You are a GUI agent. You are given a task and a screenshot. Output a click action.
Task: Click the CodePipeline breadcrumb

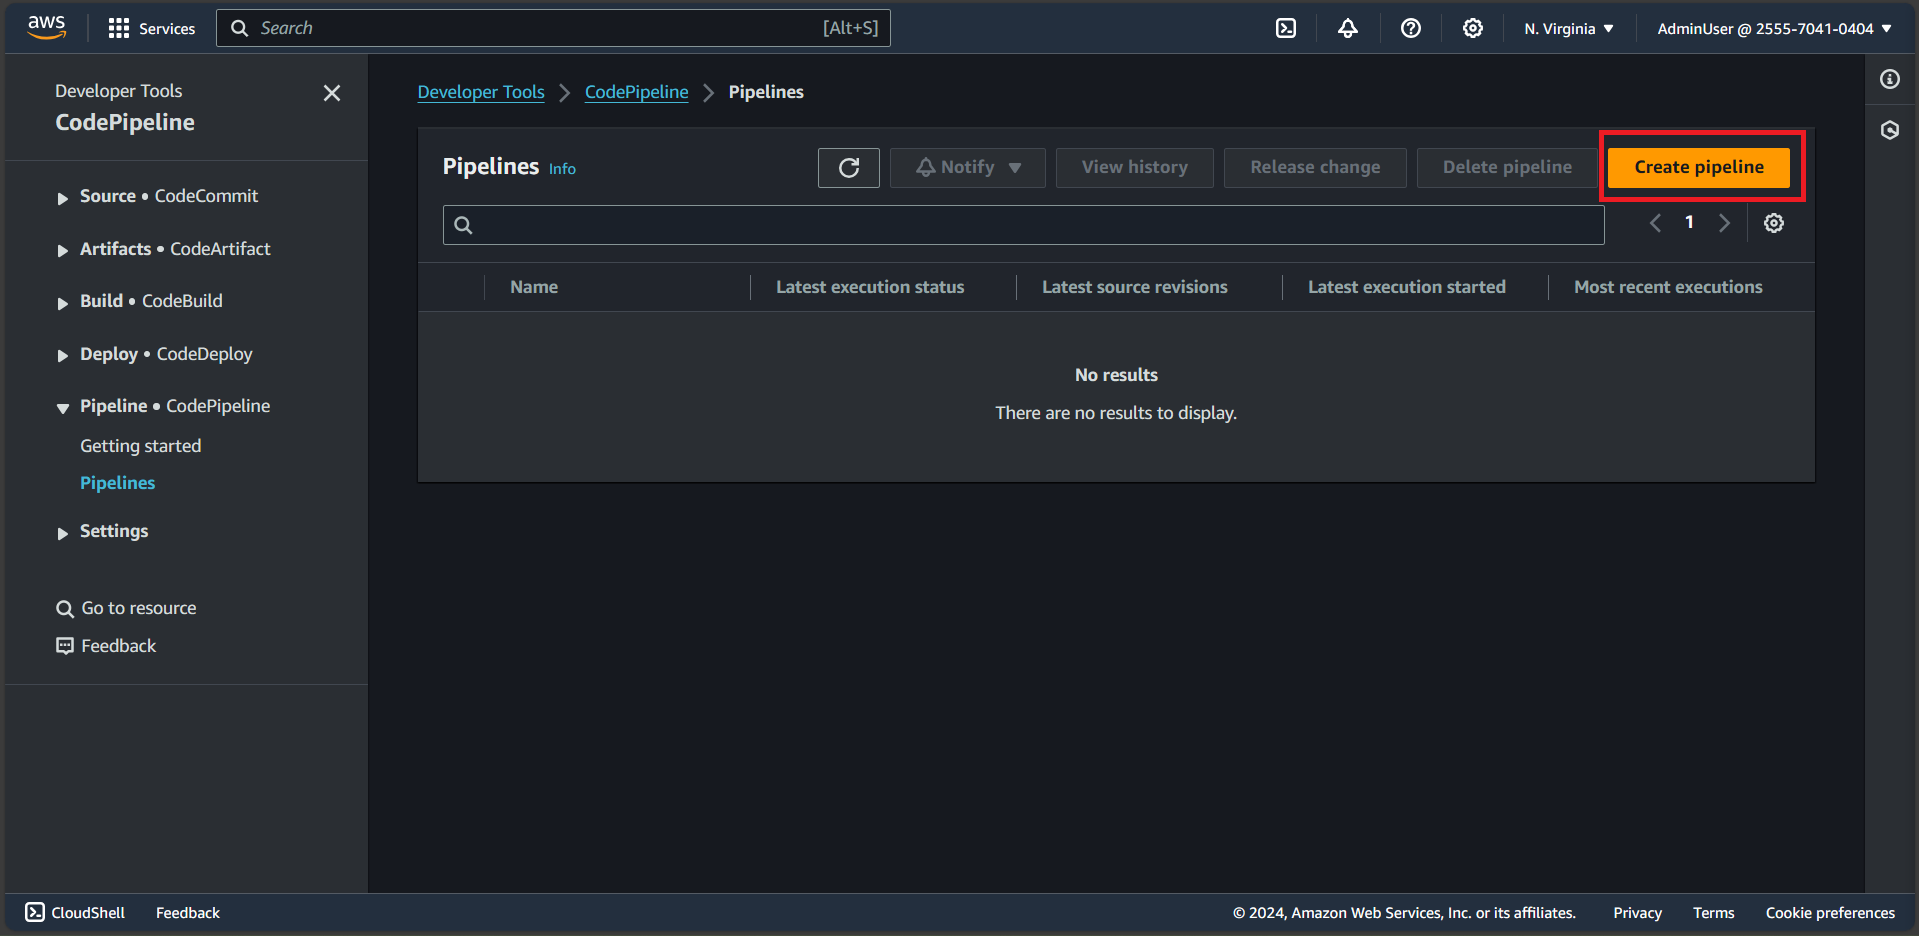pyautogui.click(x=636, y=92)
